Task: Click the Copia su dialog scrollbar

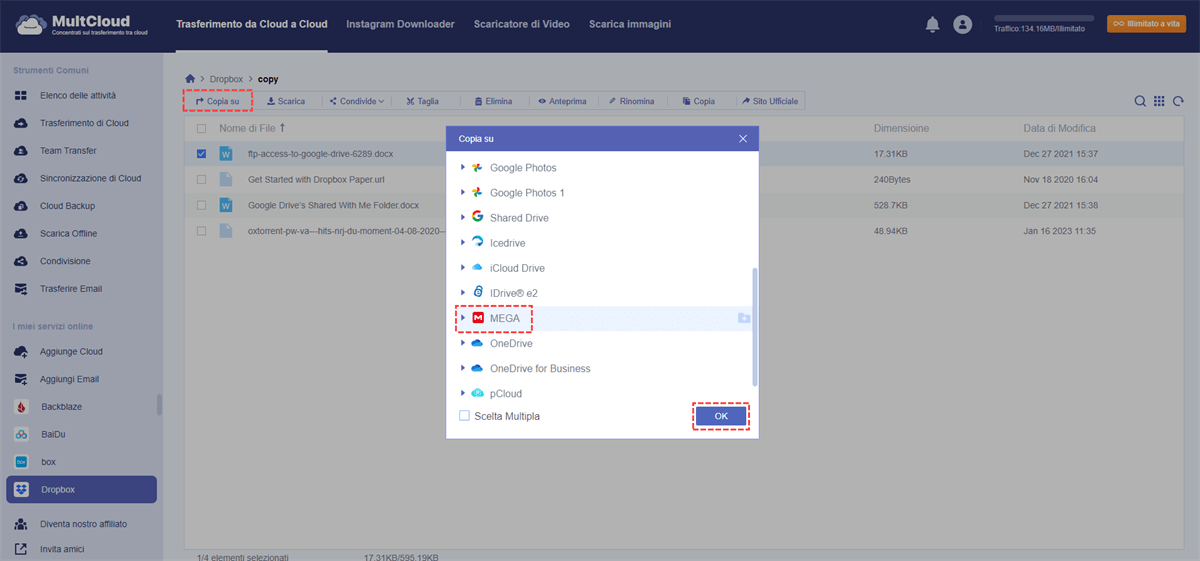Action: click(x=755, y=326)
